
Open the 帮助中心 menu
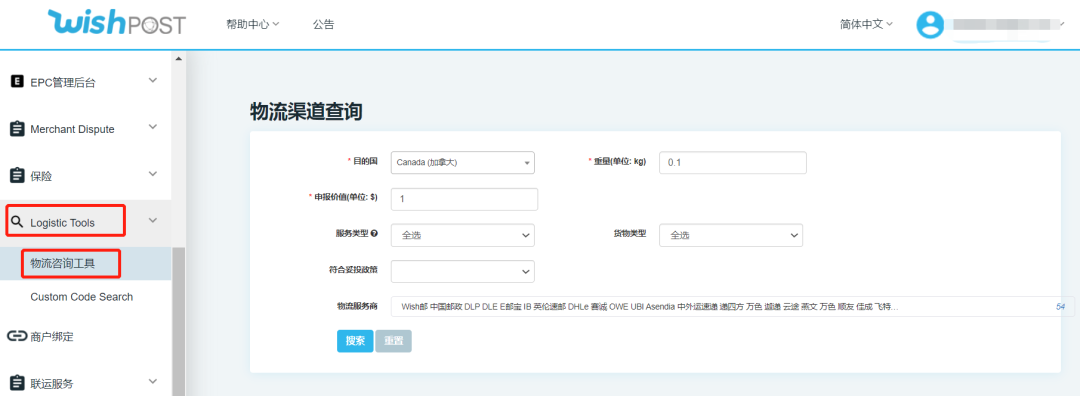[x=252, y=24]
